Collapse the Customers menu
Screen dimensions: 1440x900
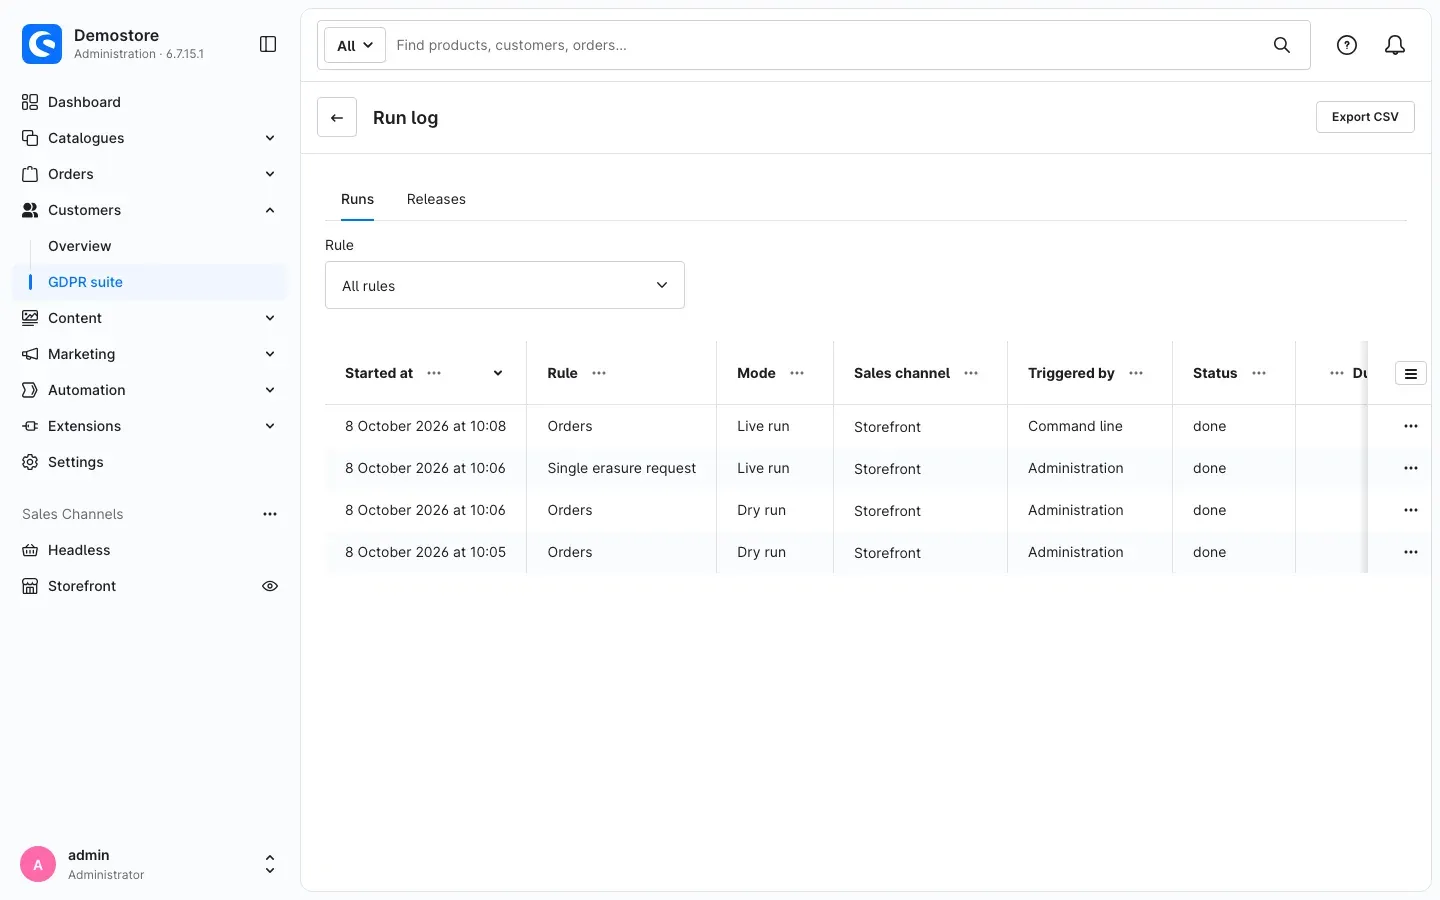click(x=270, y=210)
